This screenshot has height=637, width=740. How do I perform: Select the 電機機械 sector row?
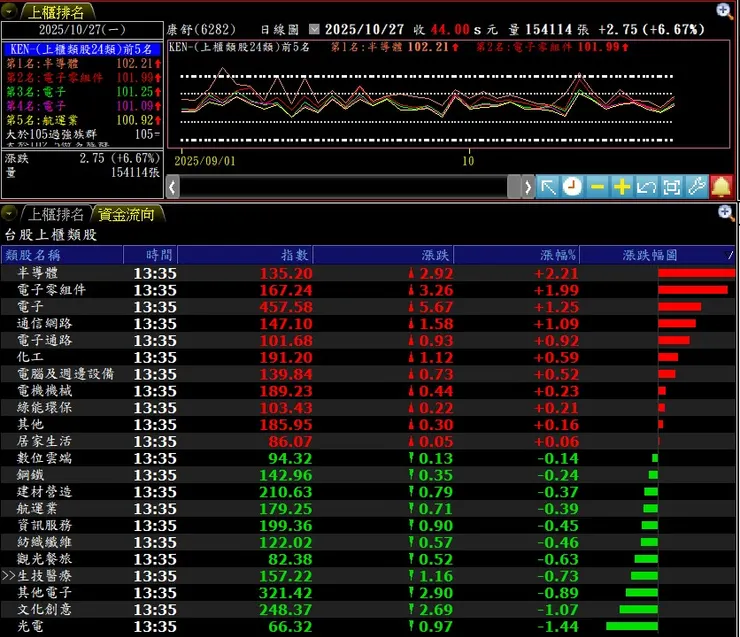368,391
